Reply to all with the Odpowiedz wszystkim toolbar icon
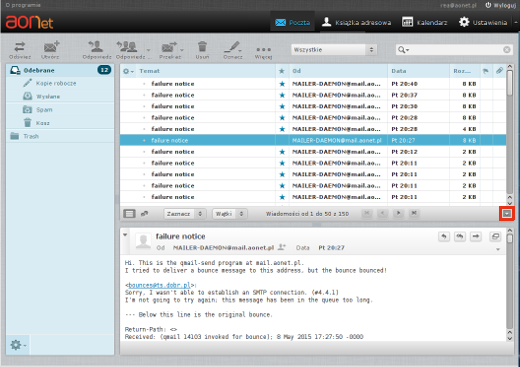This screenshot has width=520, height=367. tap(130, 50)
